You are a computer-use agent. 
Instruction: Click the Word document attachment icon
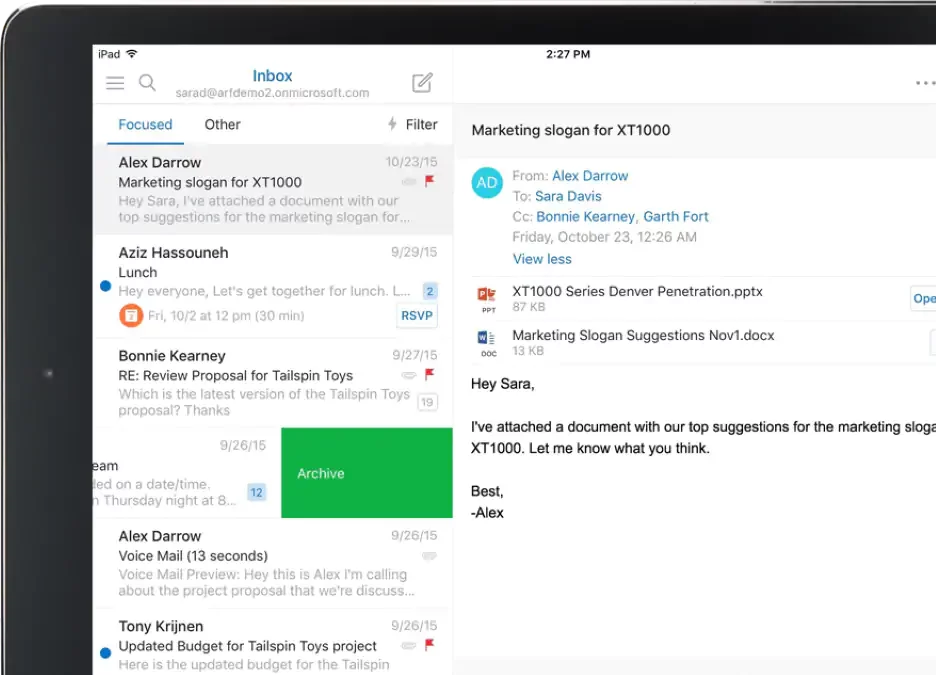point(487,343)
